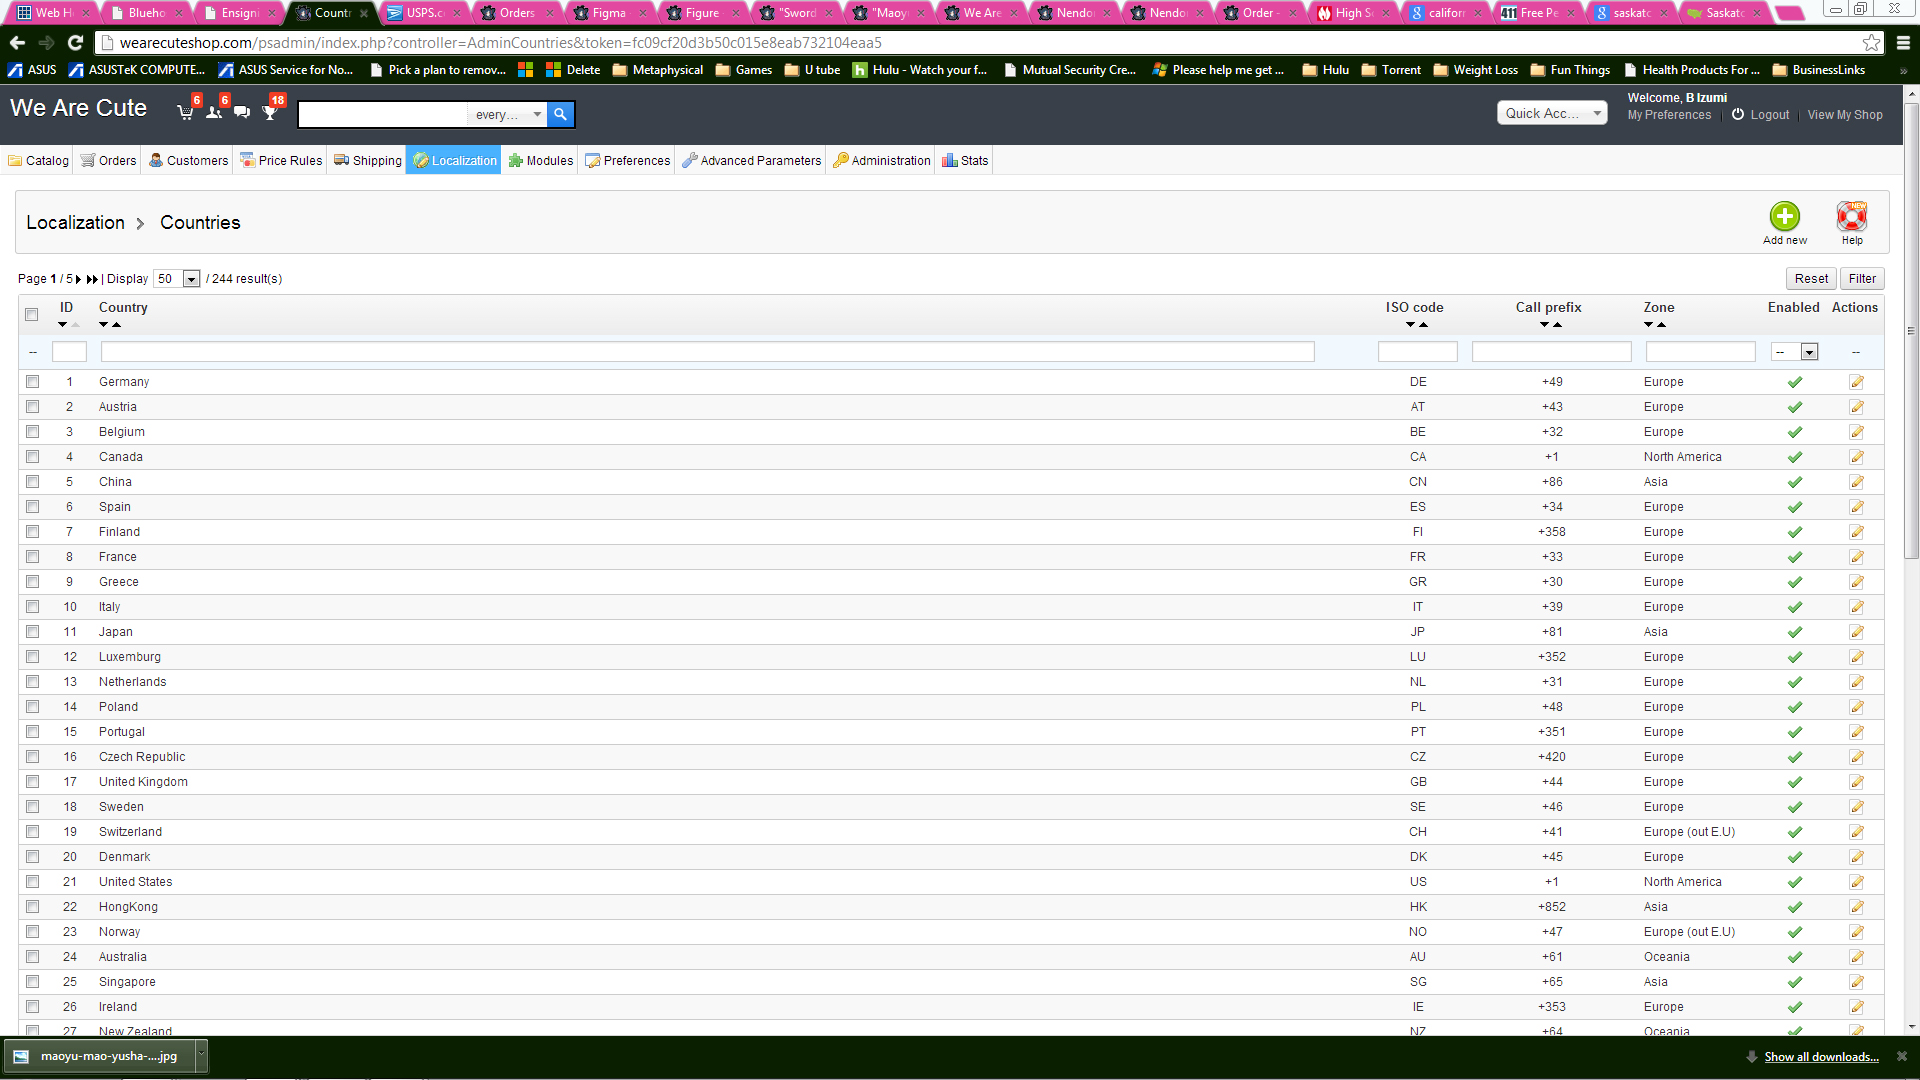Expand the Quick Access dropdown
Screen dimensions: 1920x1080
(1551, 113)
